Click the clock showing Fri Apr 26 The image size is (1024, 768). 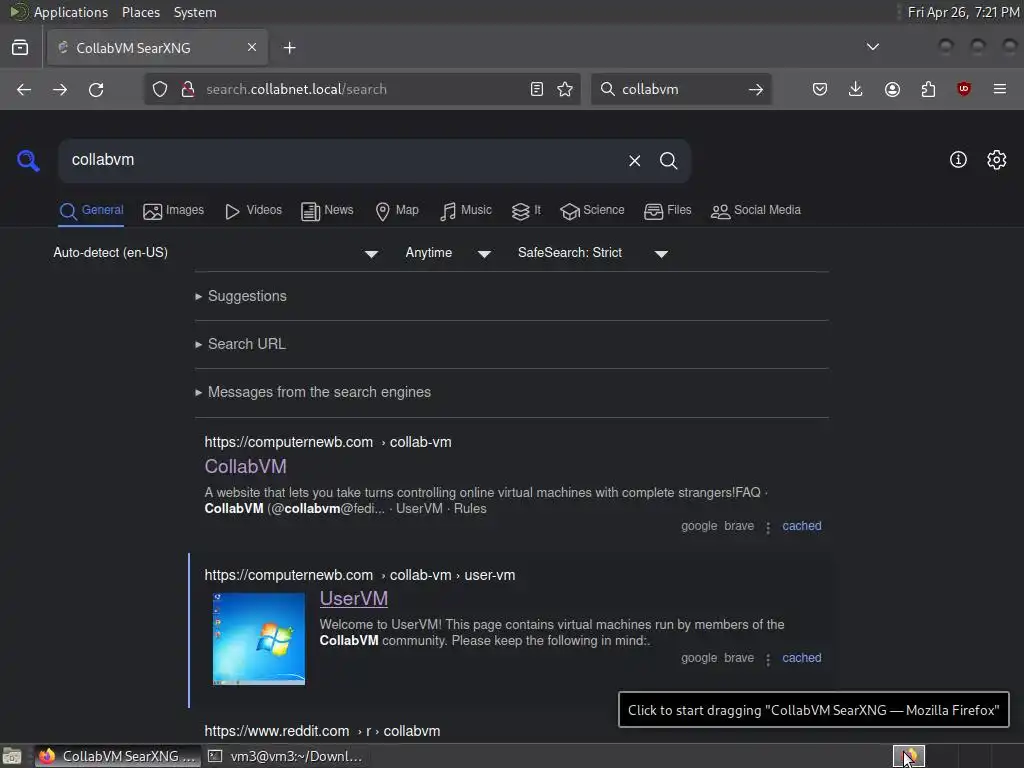(x=963, y=12)
